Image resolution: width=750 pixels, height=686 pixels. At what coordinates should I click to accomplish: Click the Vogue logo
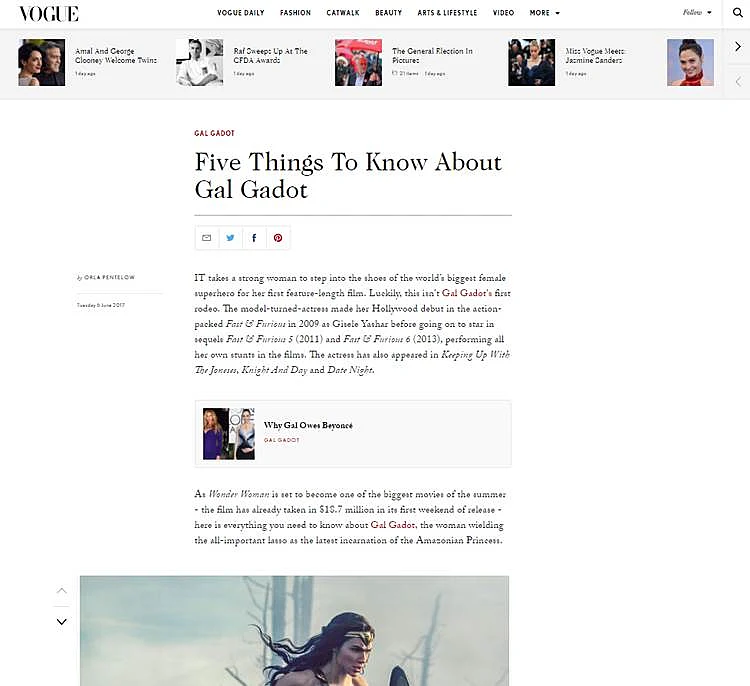[49, 14]
